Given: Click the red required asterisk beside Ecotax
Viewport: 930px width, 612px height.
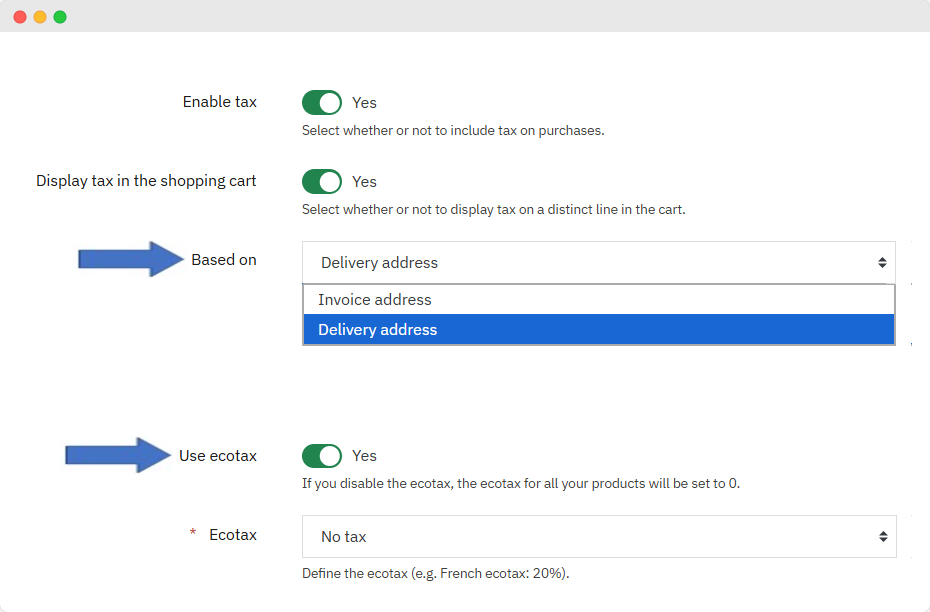Looking at the screenshot, I should coord(193,534).
